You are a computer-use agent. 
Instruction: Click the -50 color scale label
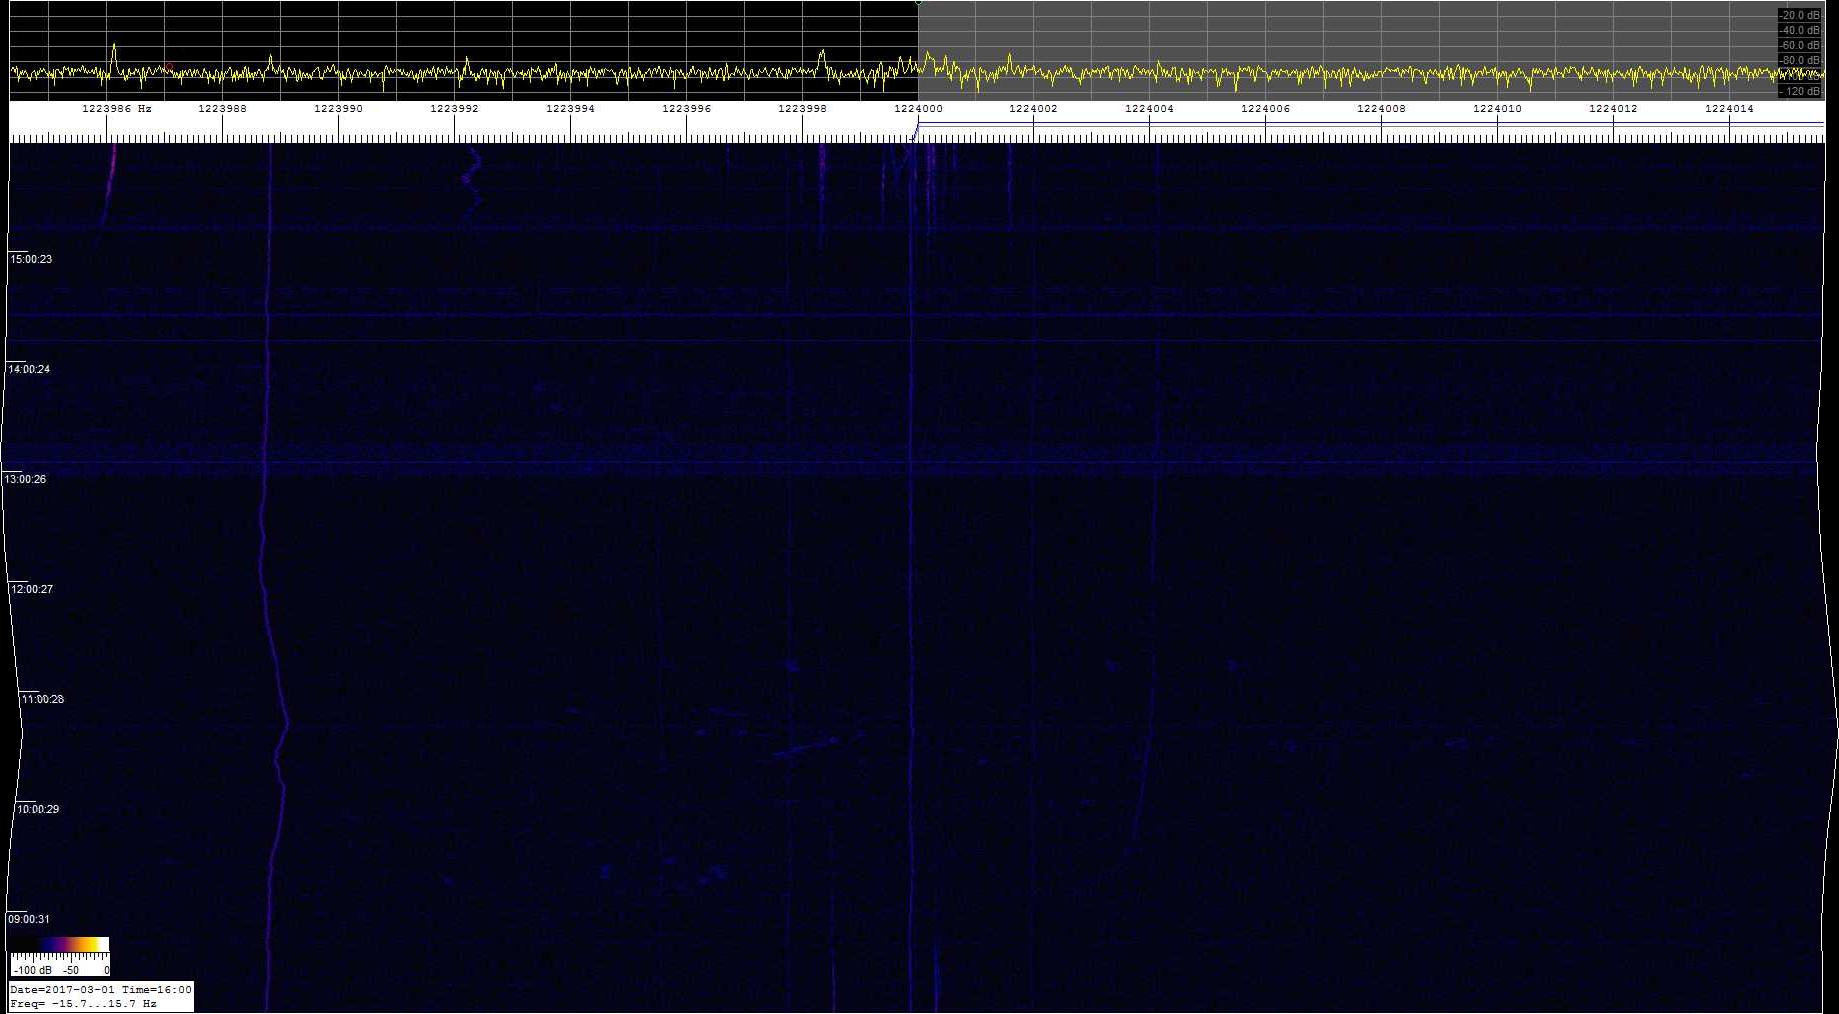point(71,970)
